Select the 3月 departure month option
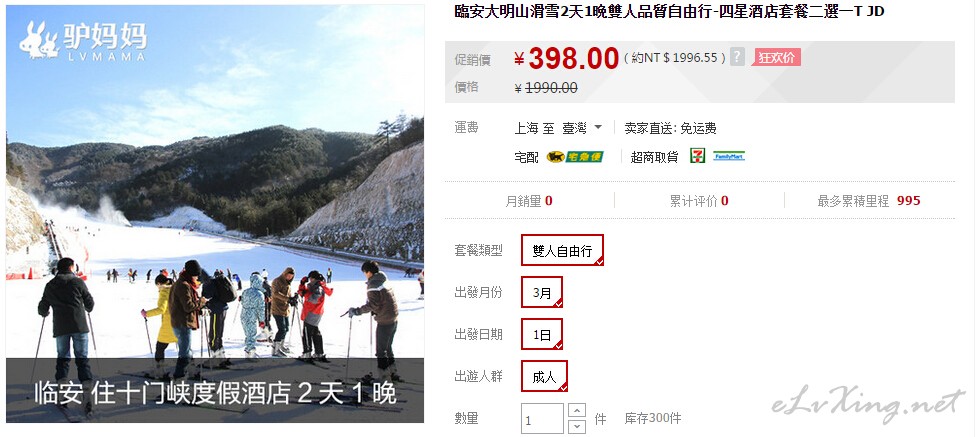The width and height of the screenshot is (976, 437). point(542,292)
